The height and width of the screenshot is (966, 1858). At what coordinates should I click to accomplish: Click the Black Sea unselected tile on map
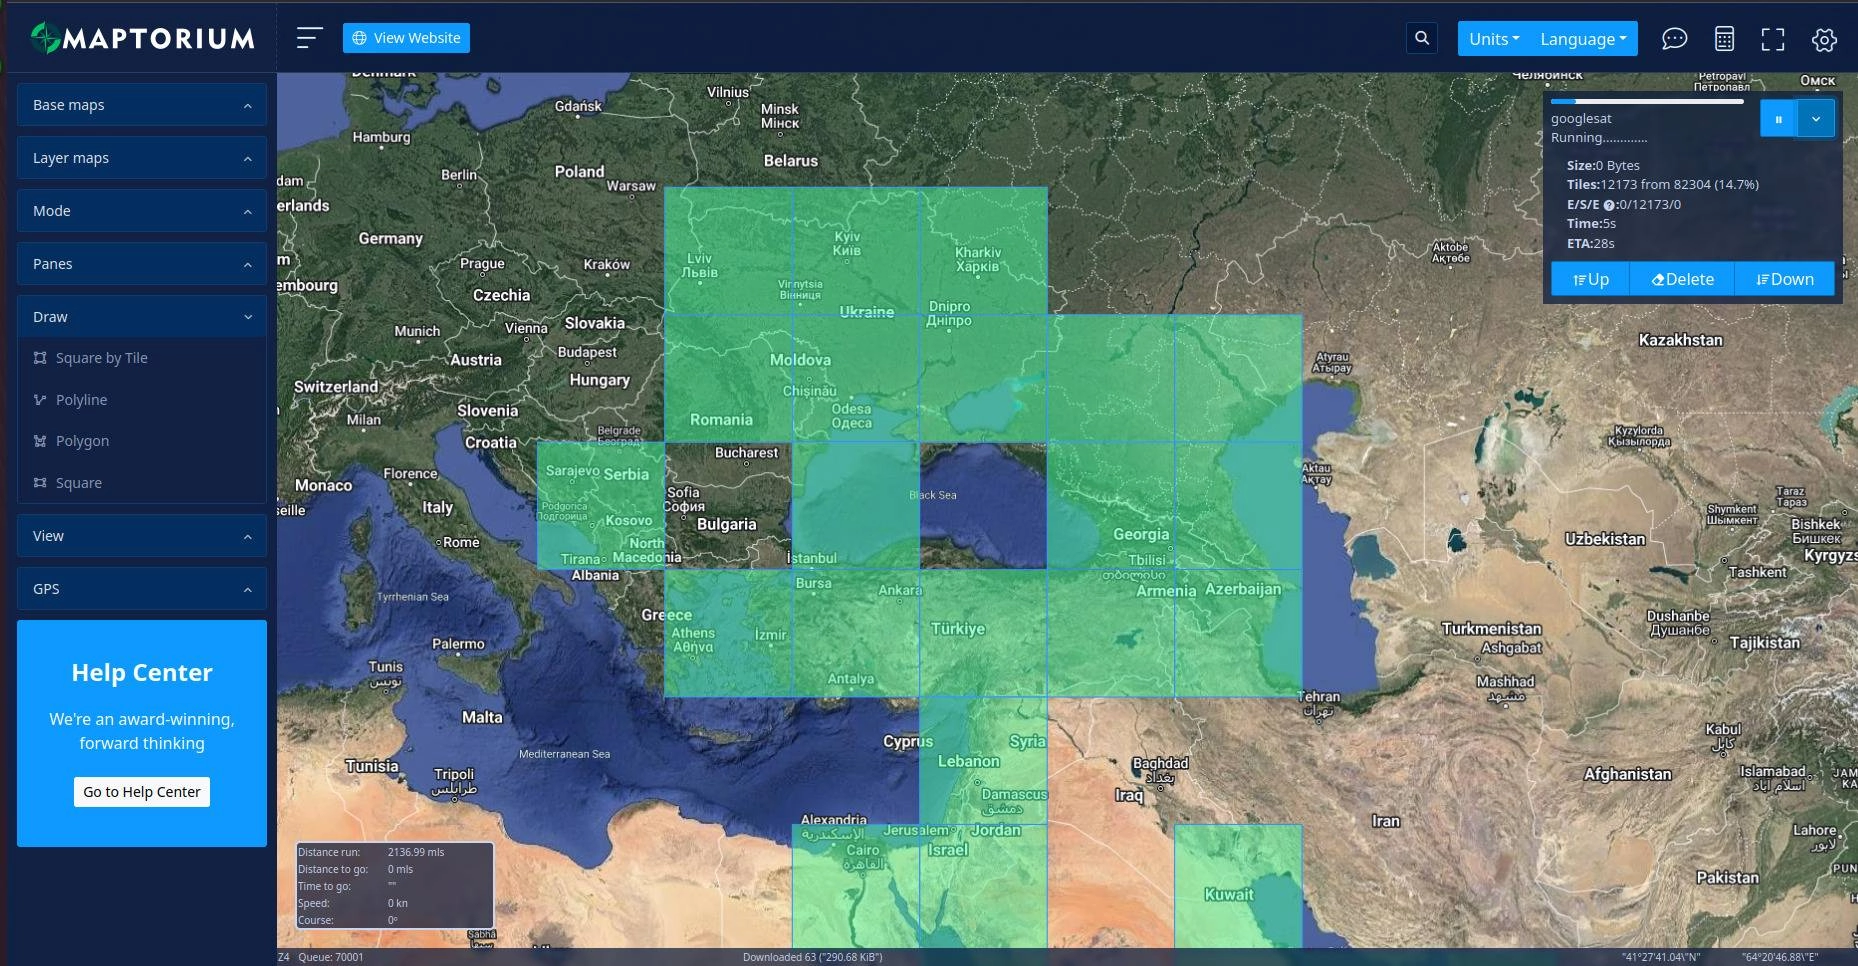[983, 506]
